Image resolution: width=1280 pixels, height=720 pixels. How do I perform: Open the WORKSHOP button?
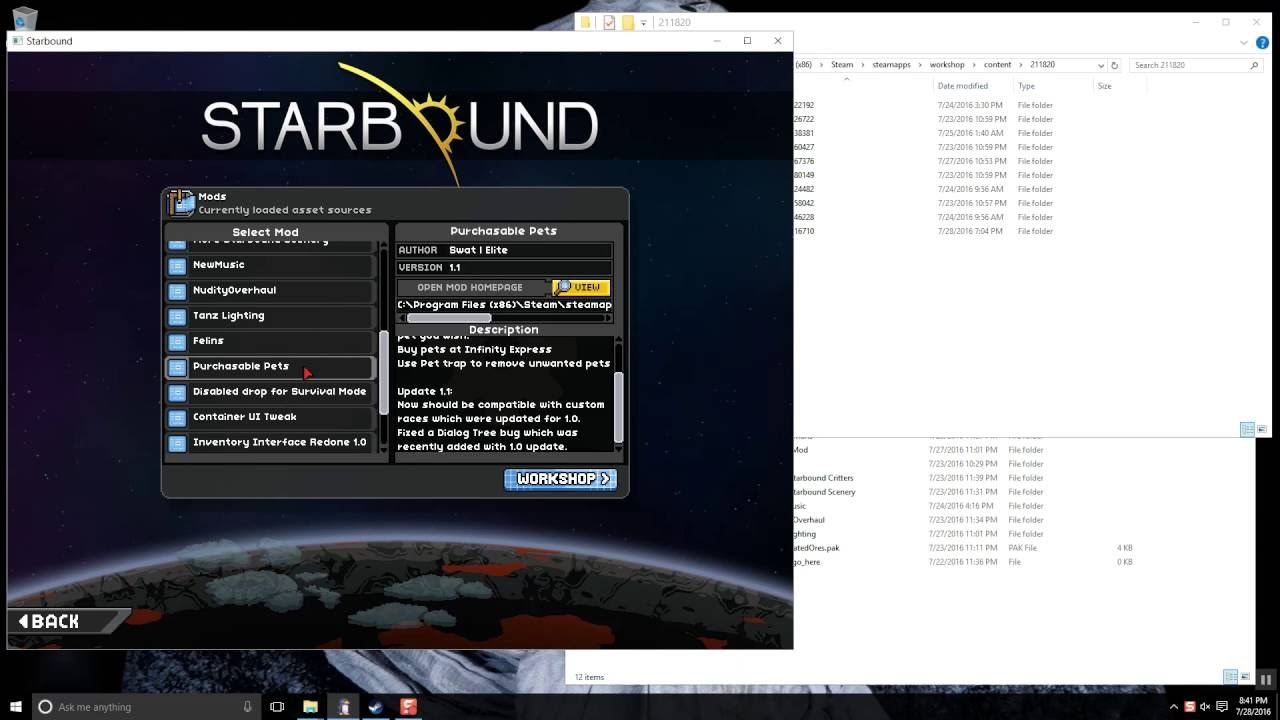[x=560, y=479]
